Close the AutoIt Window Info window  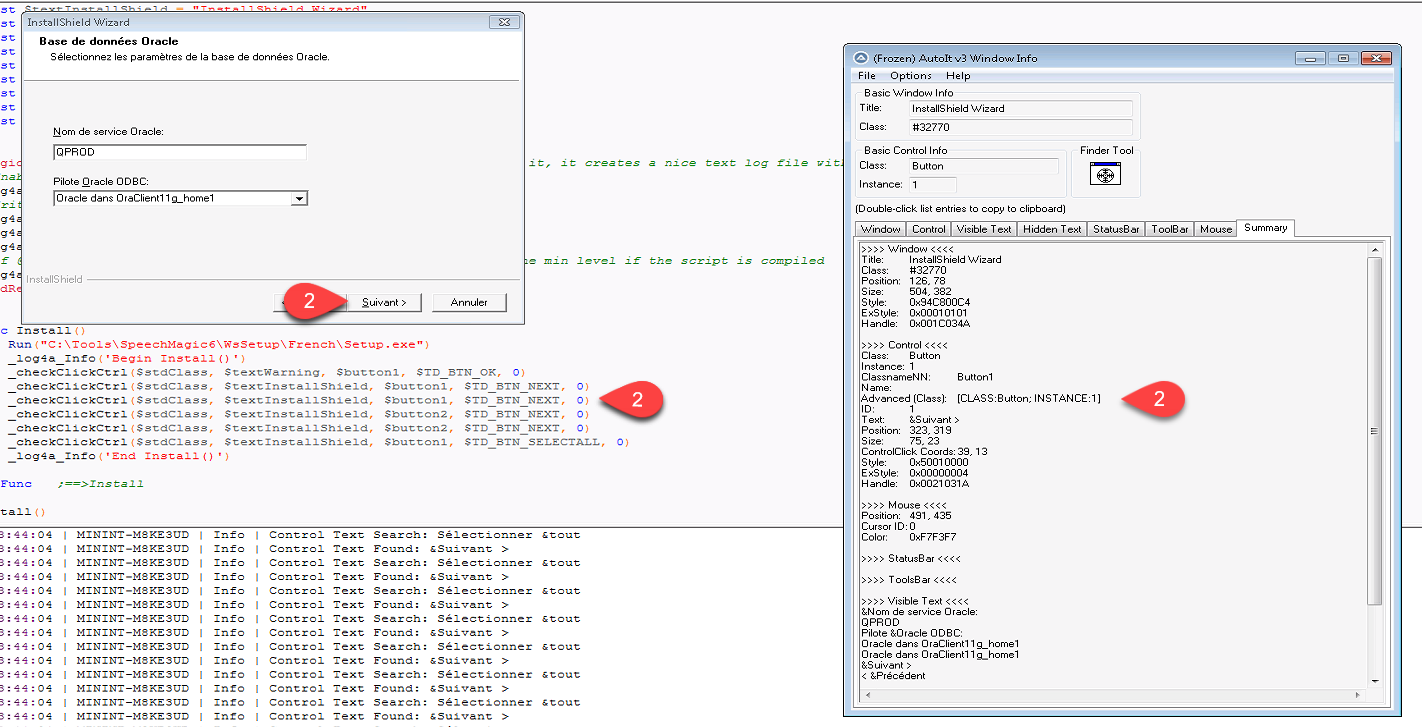(1377, 58)
